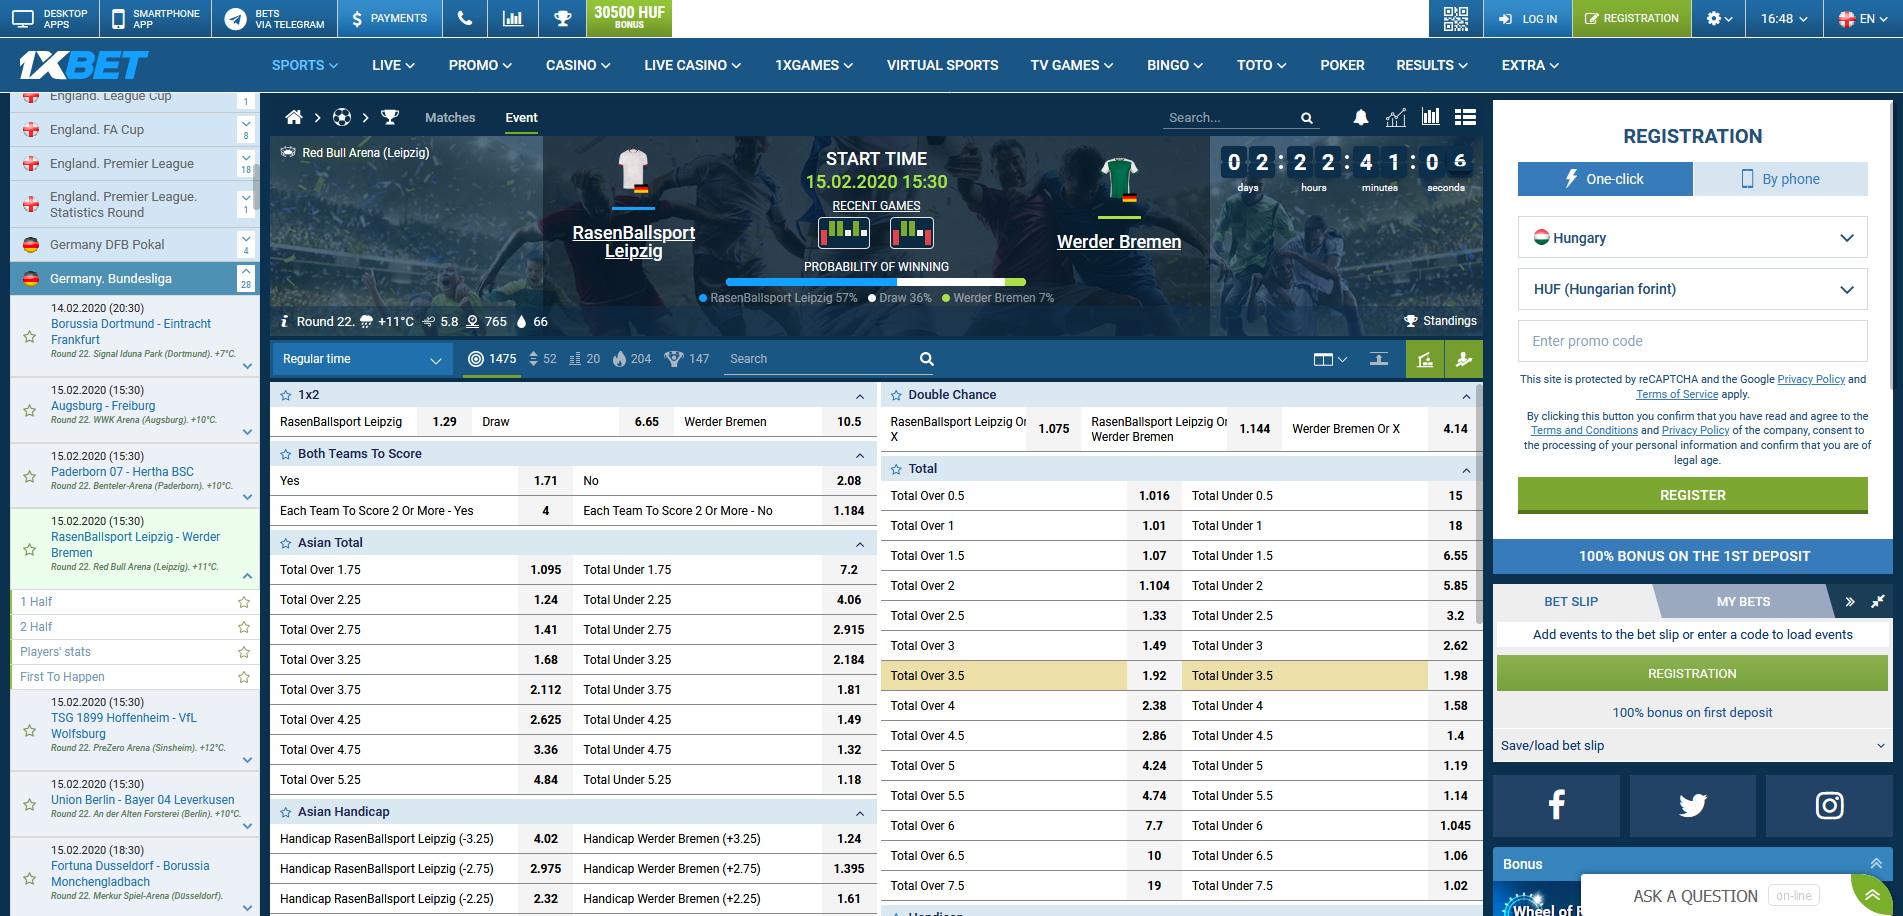Collapse the Bonus panel
The height and width of the screenshot is (916, 1903).
[1876, 864]
